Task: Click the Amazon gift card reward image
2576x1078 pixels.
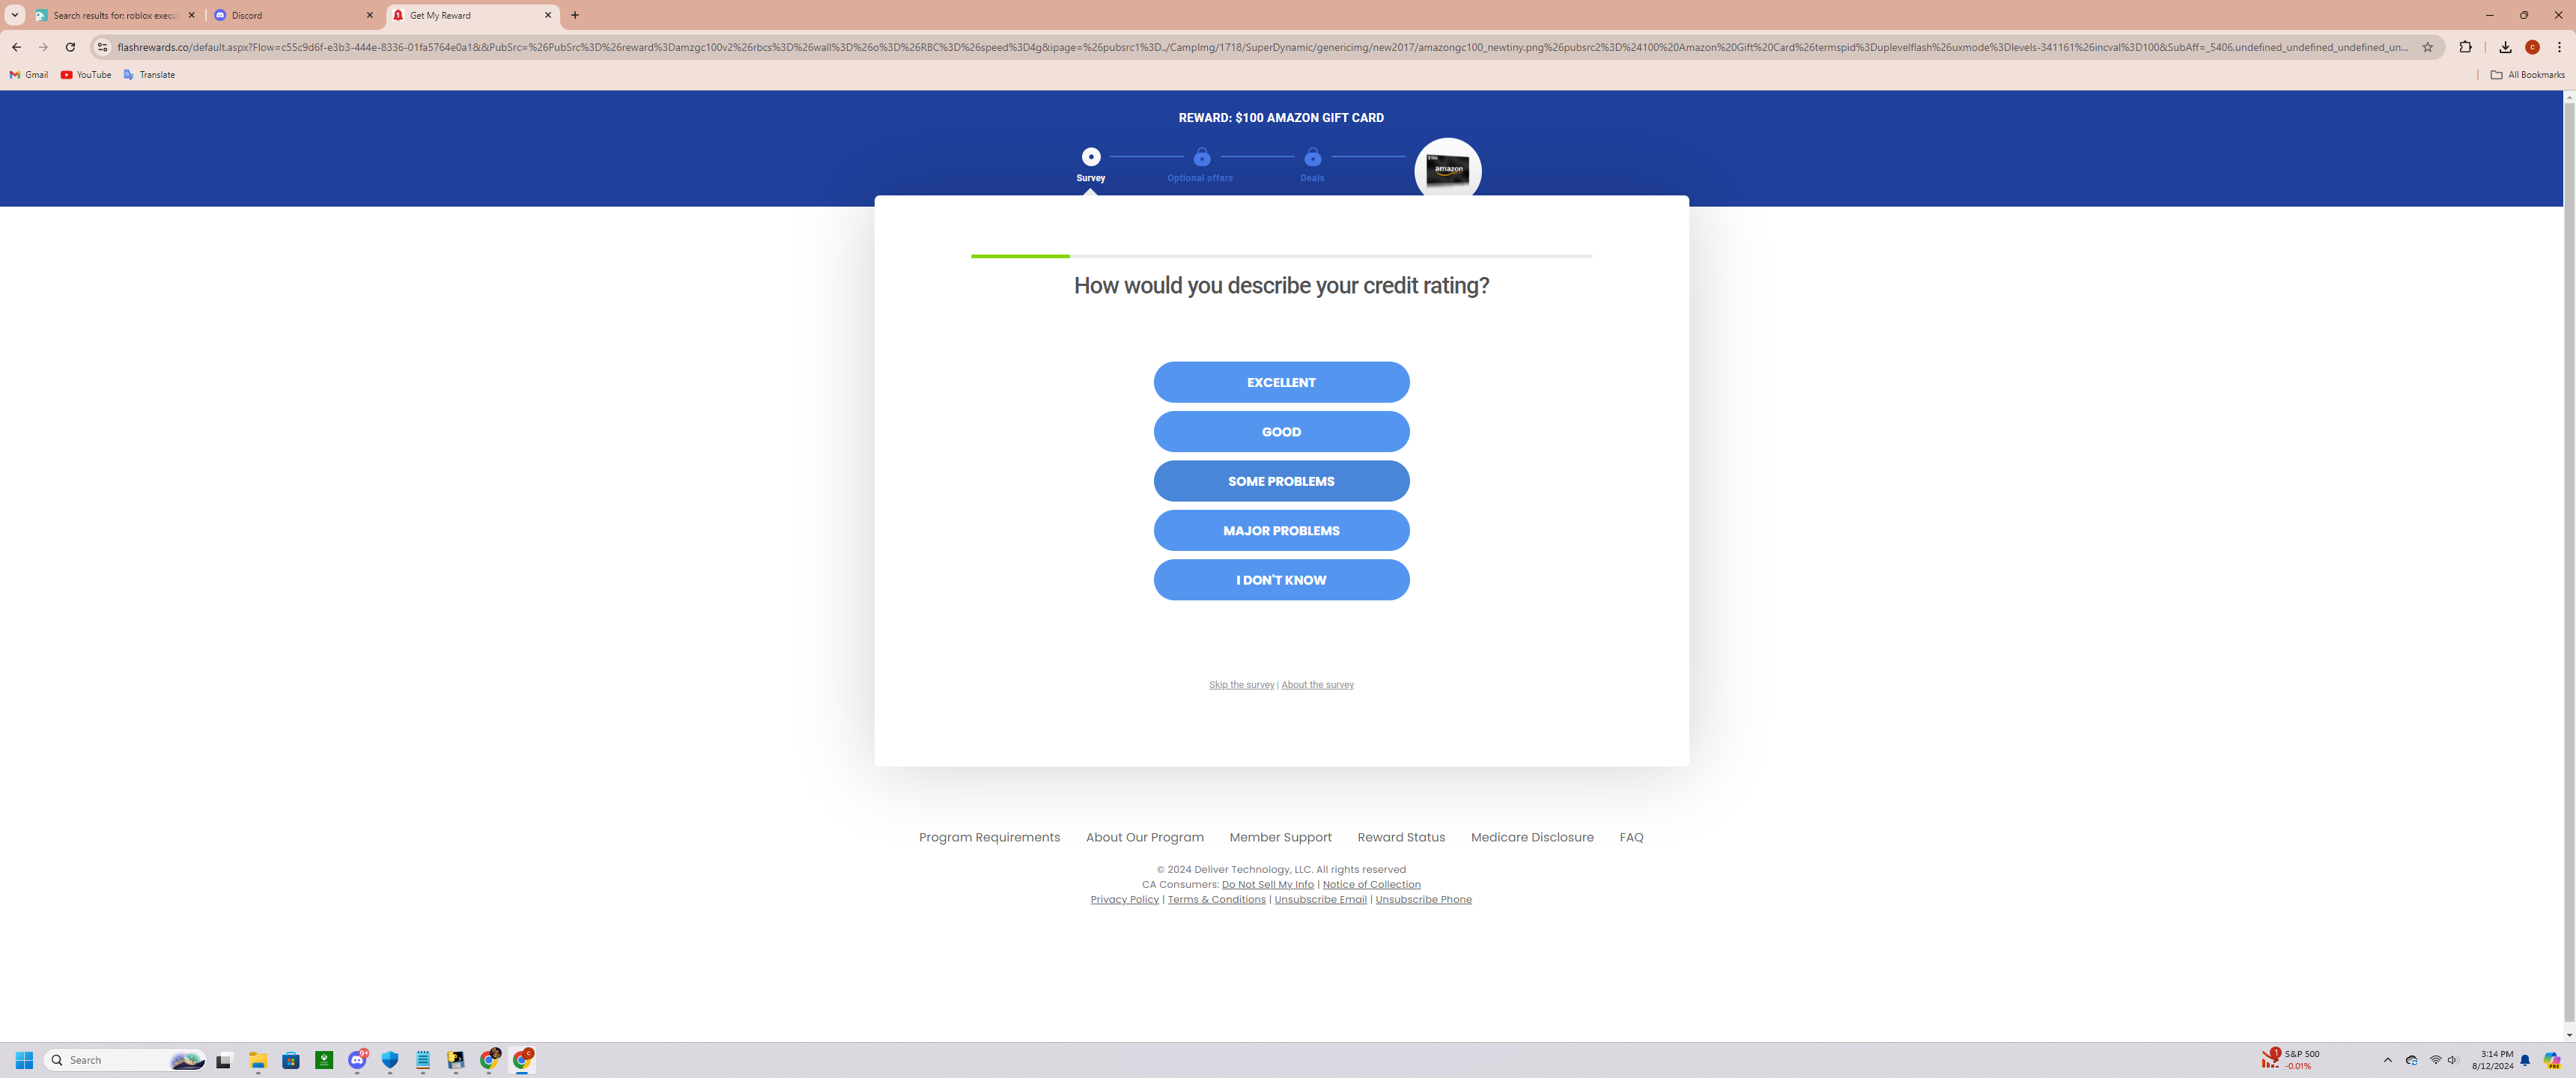Action: point(1447,170)
